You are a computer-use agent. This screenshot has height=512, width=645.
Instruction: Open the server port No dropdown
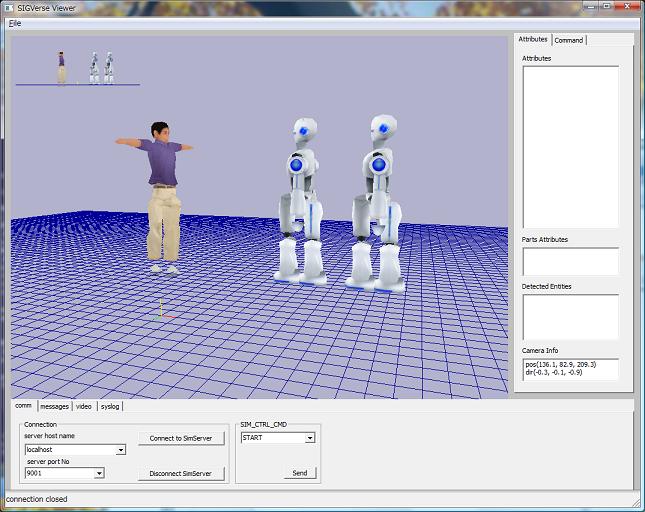(x=99, y=473)
